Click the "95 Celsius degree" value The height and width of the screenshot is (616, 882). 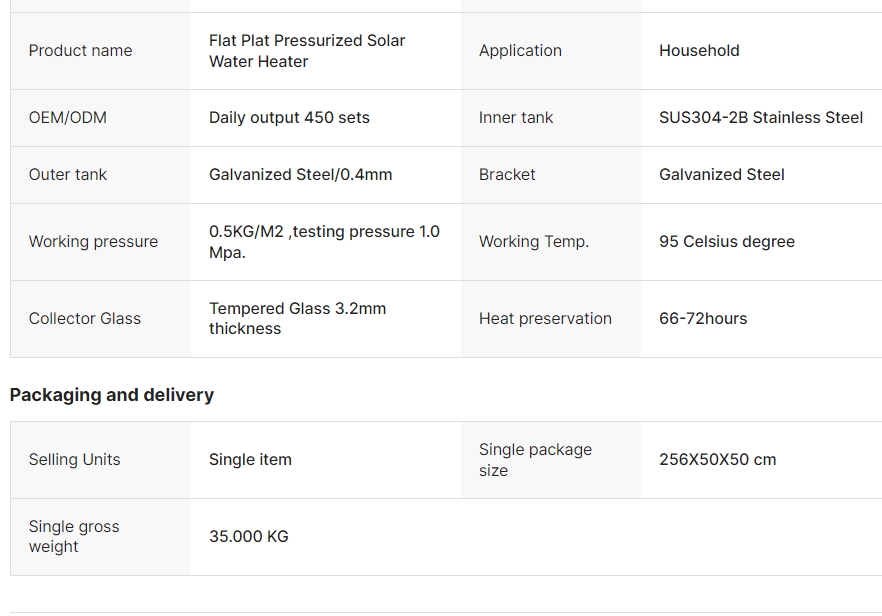(727, 242)
